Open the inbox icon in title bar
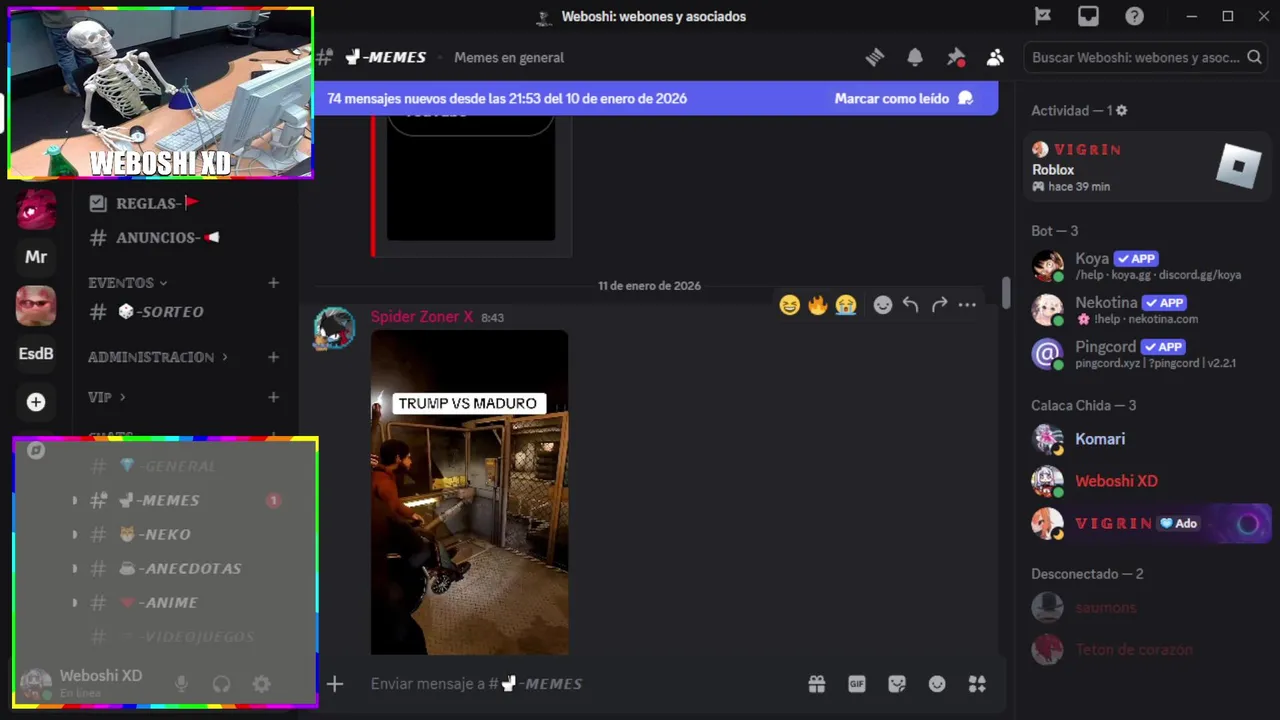This screenshot has height=720, width=1280. [x=1088, y=16]
